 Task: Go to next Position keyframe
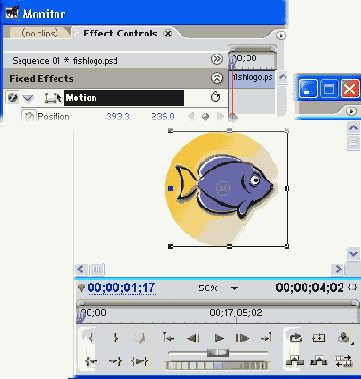point(220,117)
